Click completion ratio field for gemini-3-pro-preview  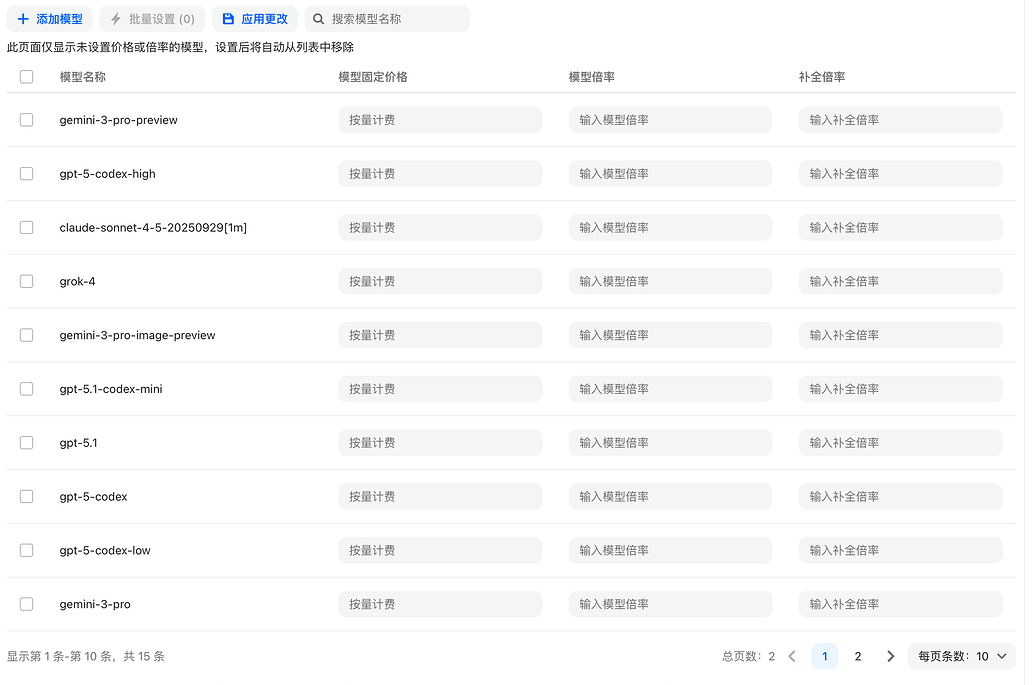[x=900, y=120]
